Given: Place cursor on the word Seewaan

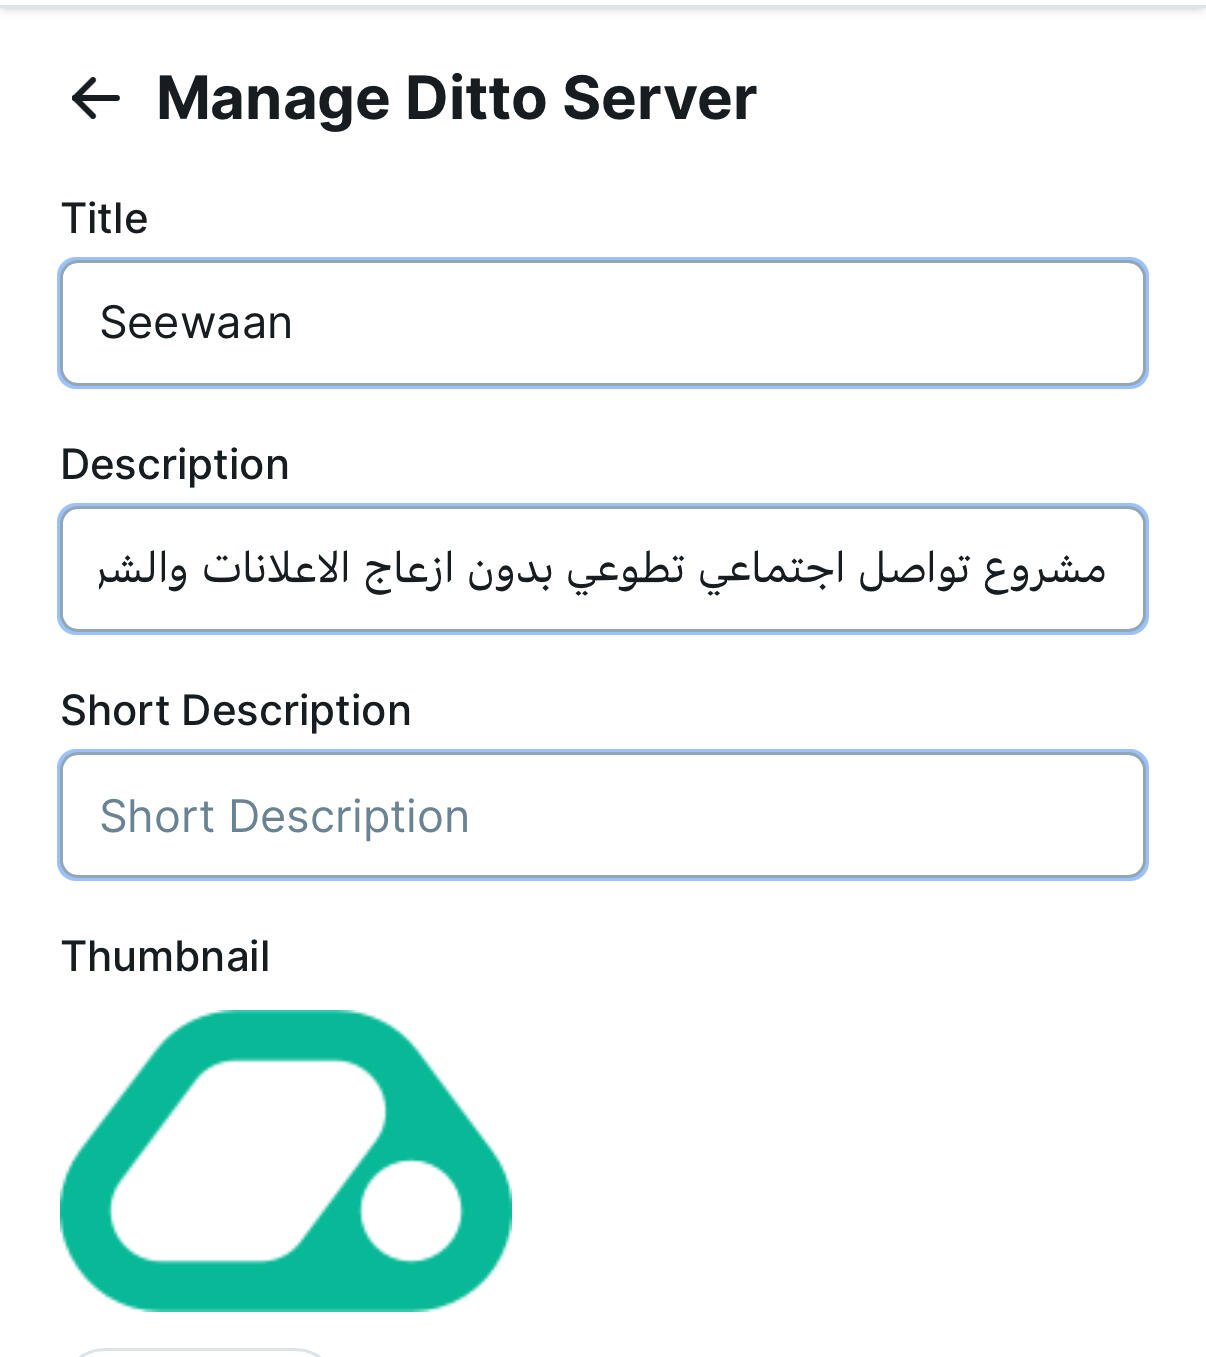Looking at the screenshot, I should coord(196,323).
